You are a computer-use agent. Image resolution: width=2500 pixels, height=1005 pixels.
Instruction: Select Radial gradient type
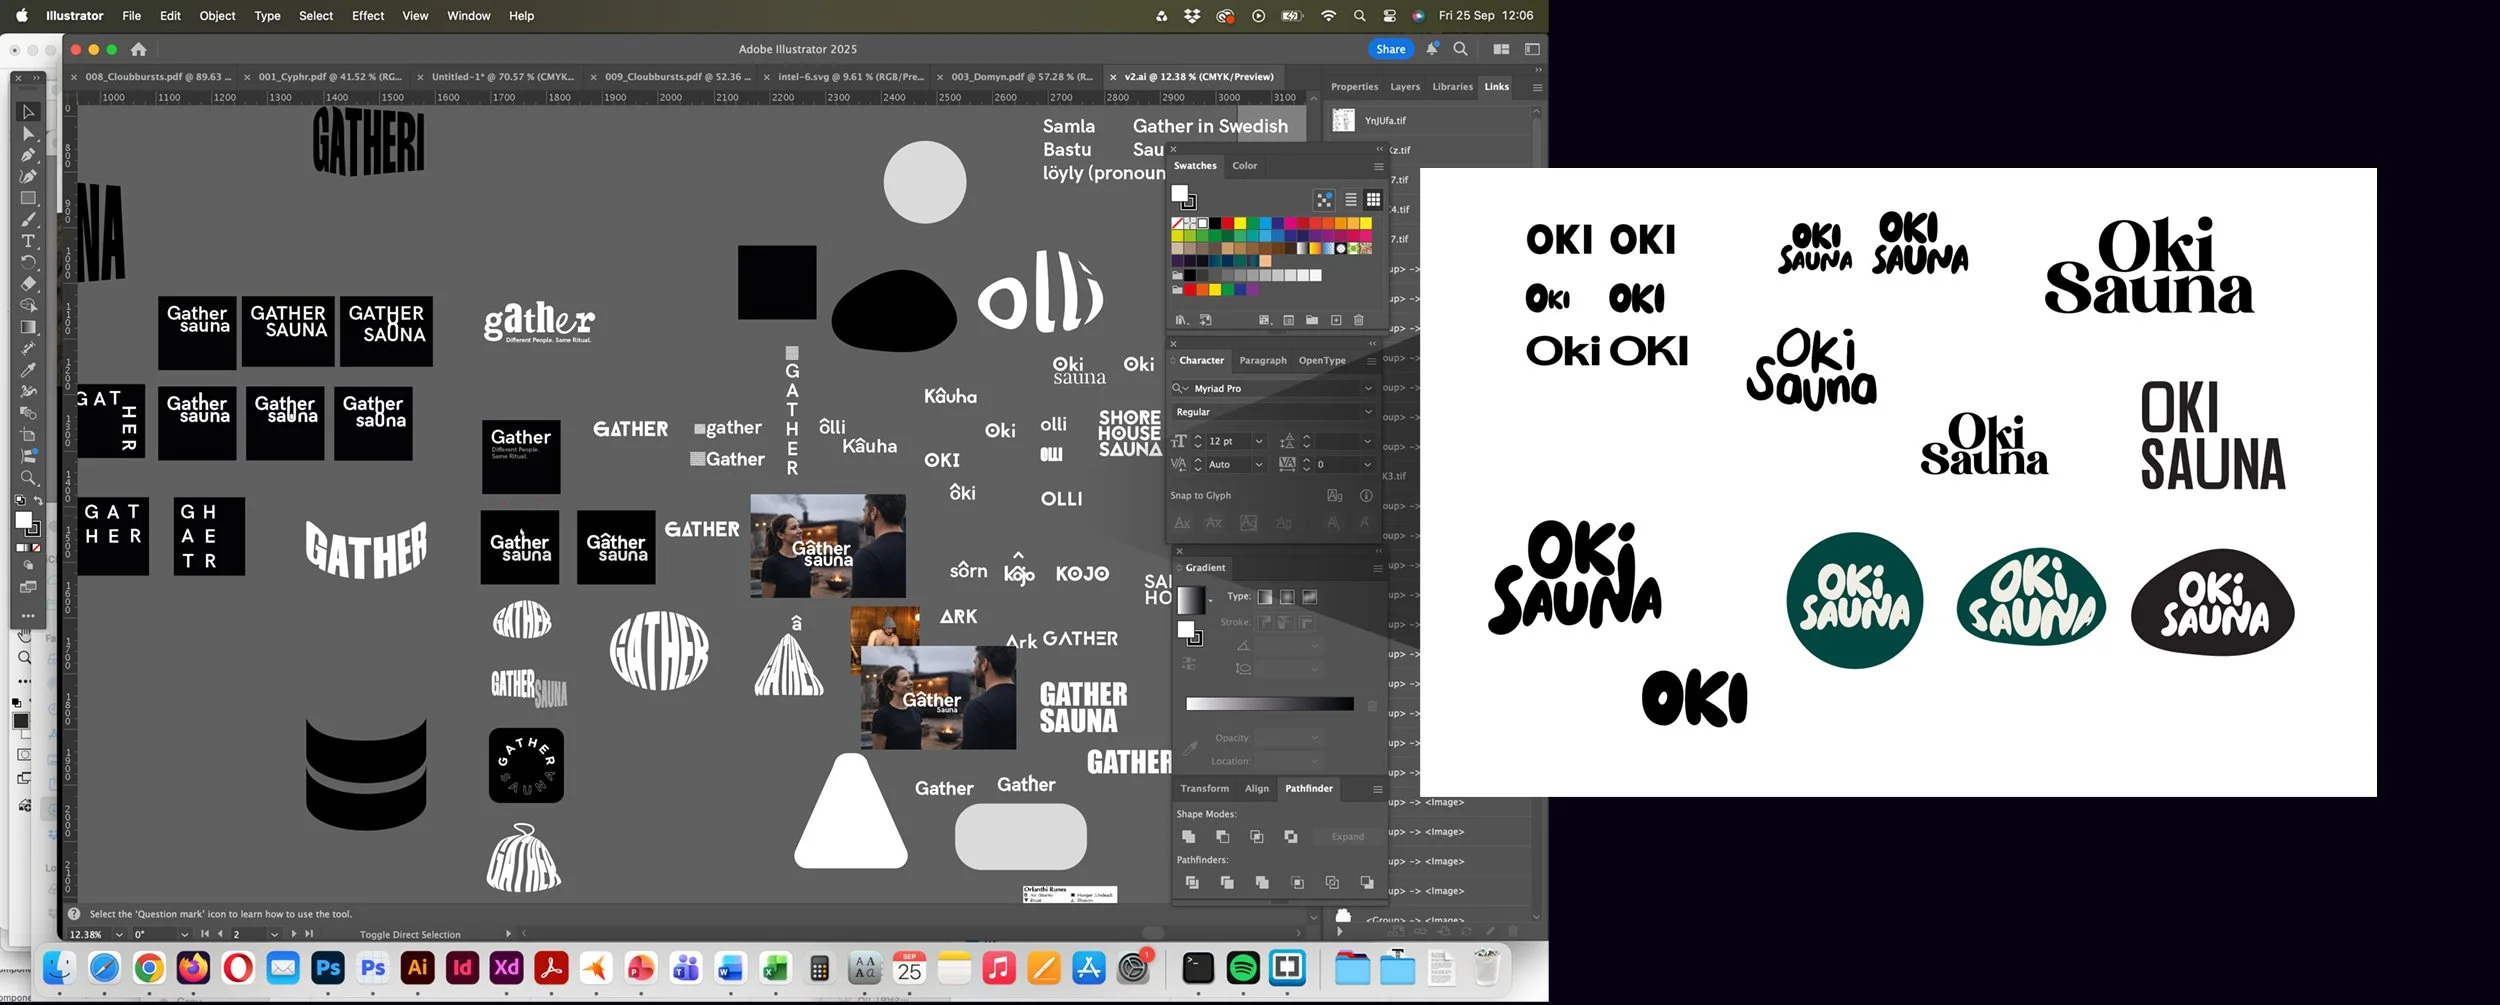tap(1288, 597)
